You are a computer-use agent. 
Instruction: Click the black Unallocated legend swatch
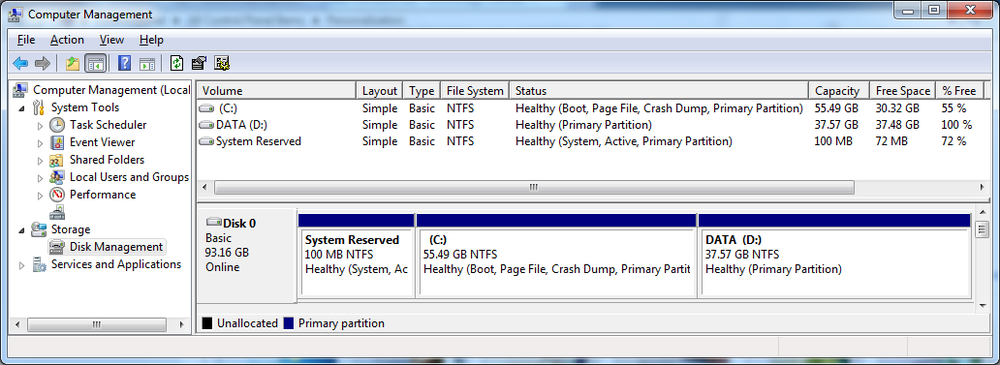[207, 324]
